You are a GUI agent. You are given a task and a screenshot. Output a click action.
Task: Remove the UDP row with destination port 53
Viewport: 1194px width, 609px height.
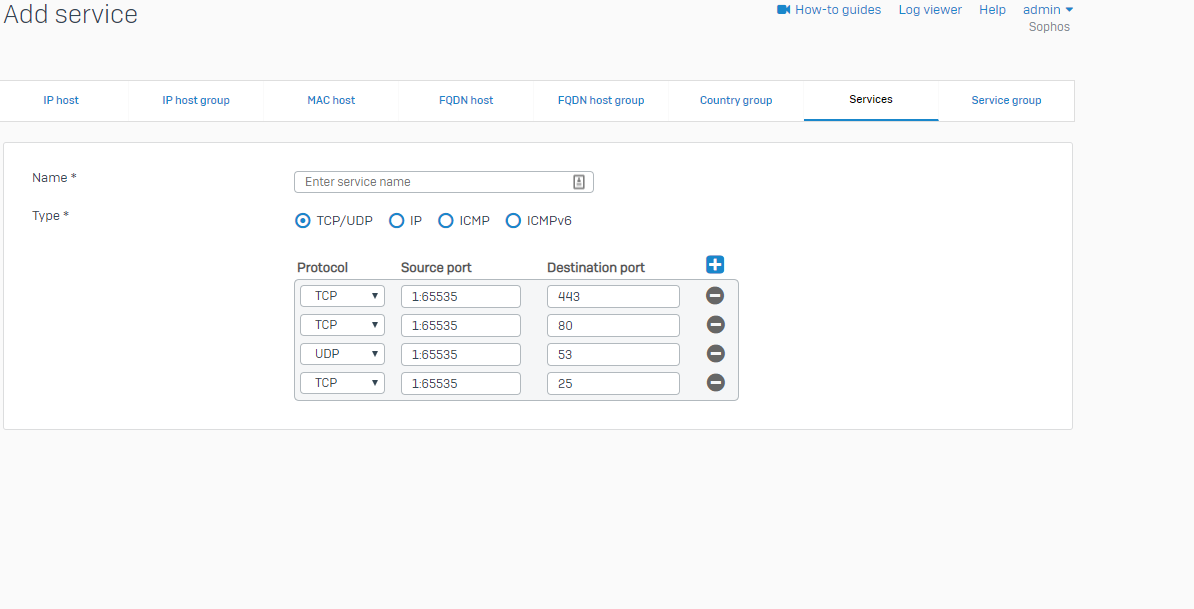(x=715, y=354)
